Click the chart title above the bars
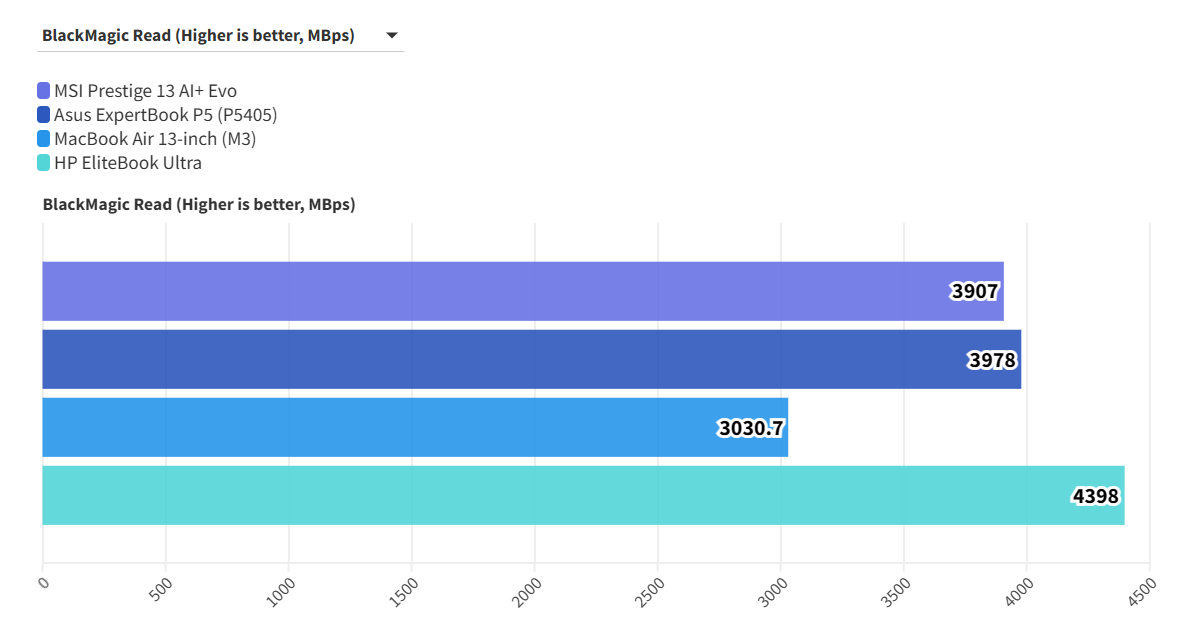The width and height of the screenshot is (1193, 623). click(199, 205)
